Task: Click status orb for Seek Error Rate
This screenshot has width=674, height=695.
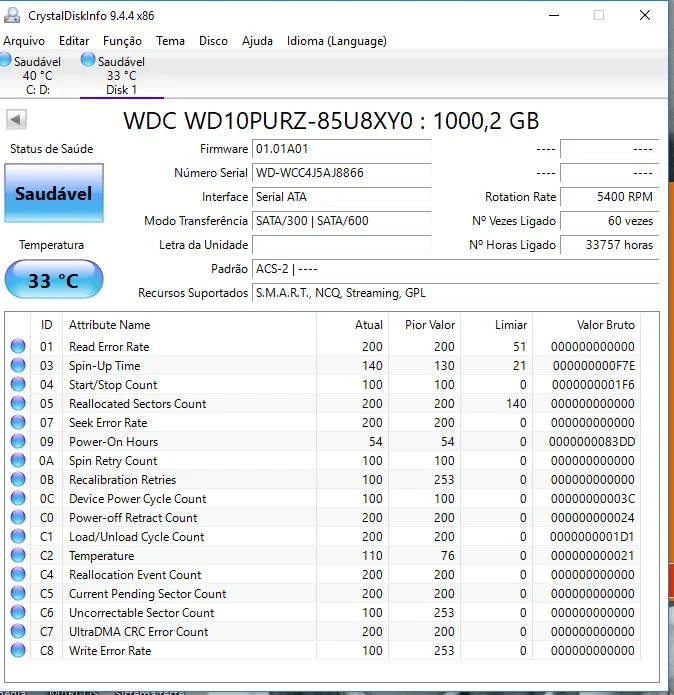Action: [18, 422]
